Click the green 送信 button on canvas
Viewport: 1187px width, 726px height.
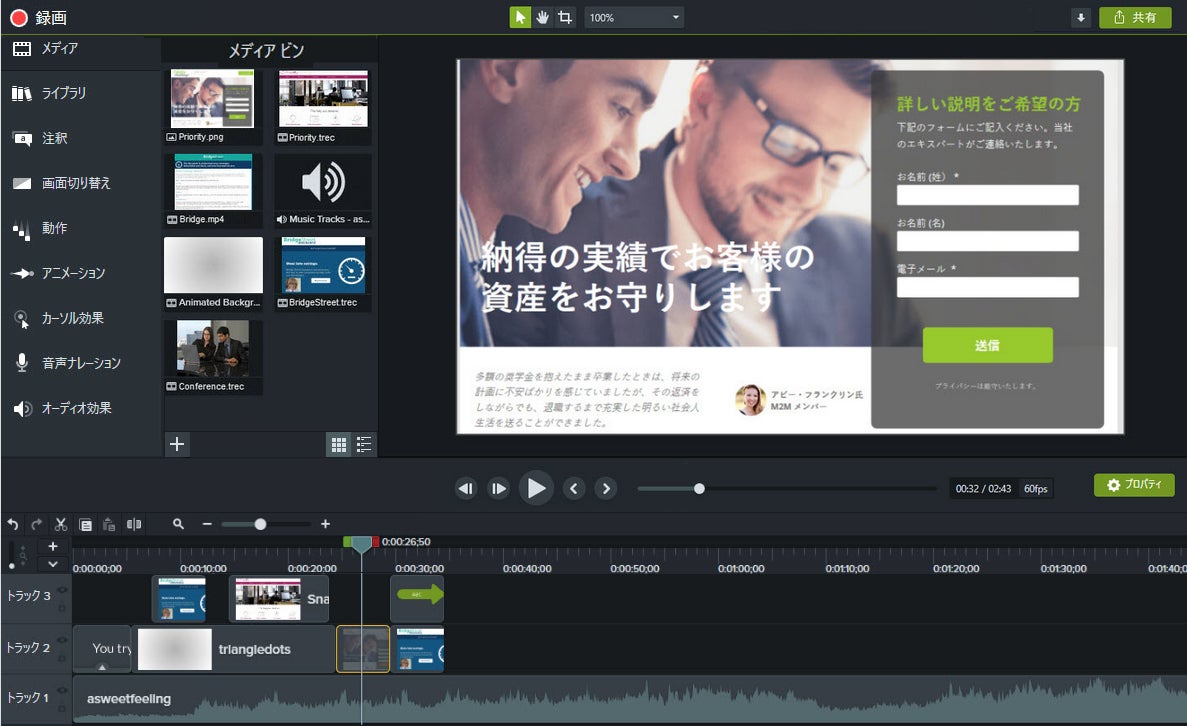(x=987, y=345)
